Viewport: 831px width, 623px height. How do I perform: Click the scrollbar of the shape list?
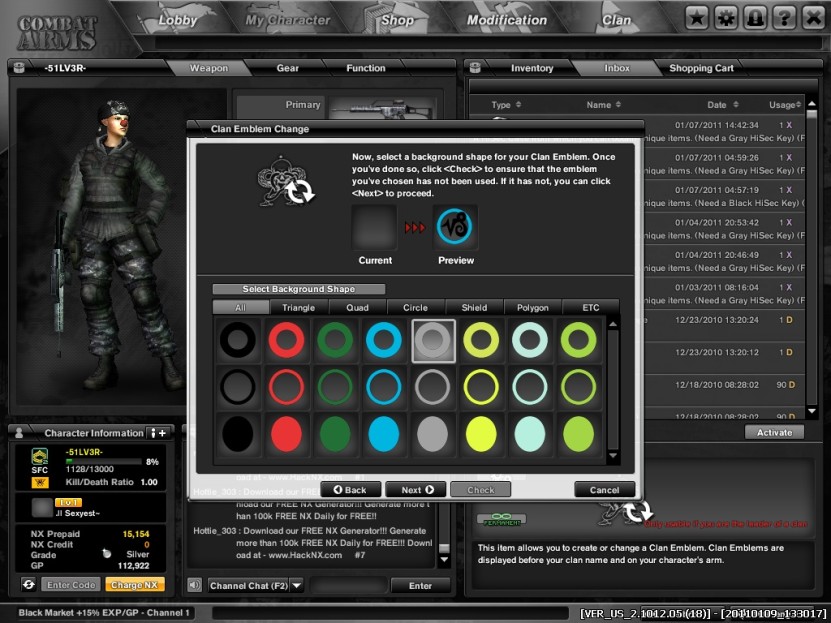(612, 390)
